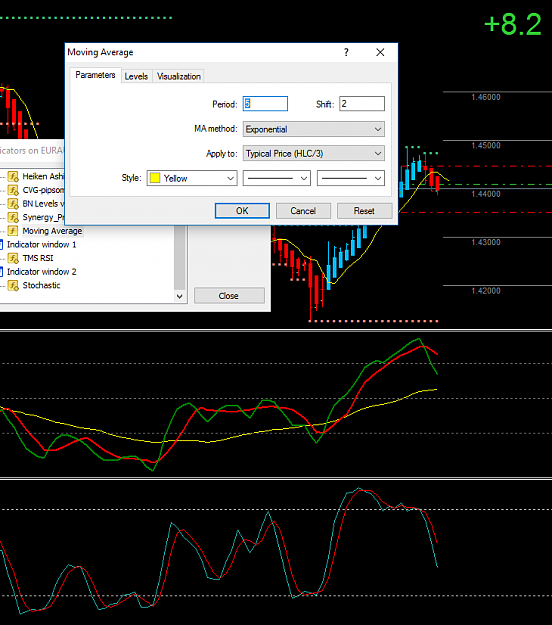Click the 1.45000 price label
The height and width of the screenshot is (625, 552).
[486, 145]
